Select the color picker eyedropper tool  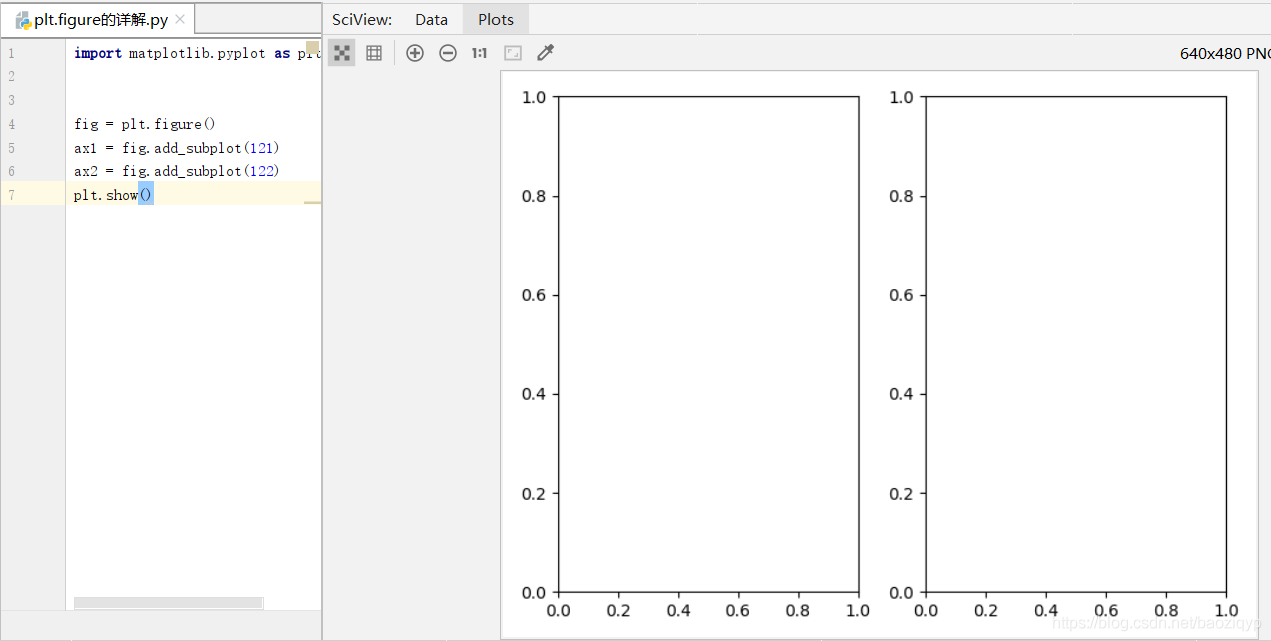545,53
